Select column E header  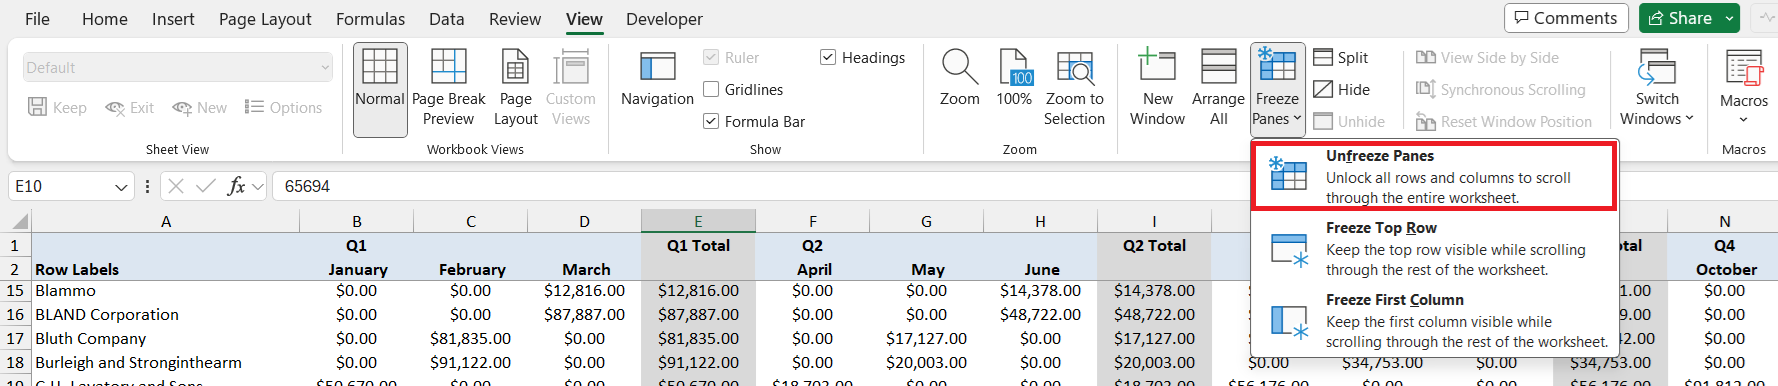pos(698,221)
